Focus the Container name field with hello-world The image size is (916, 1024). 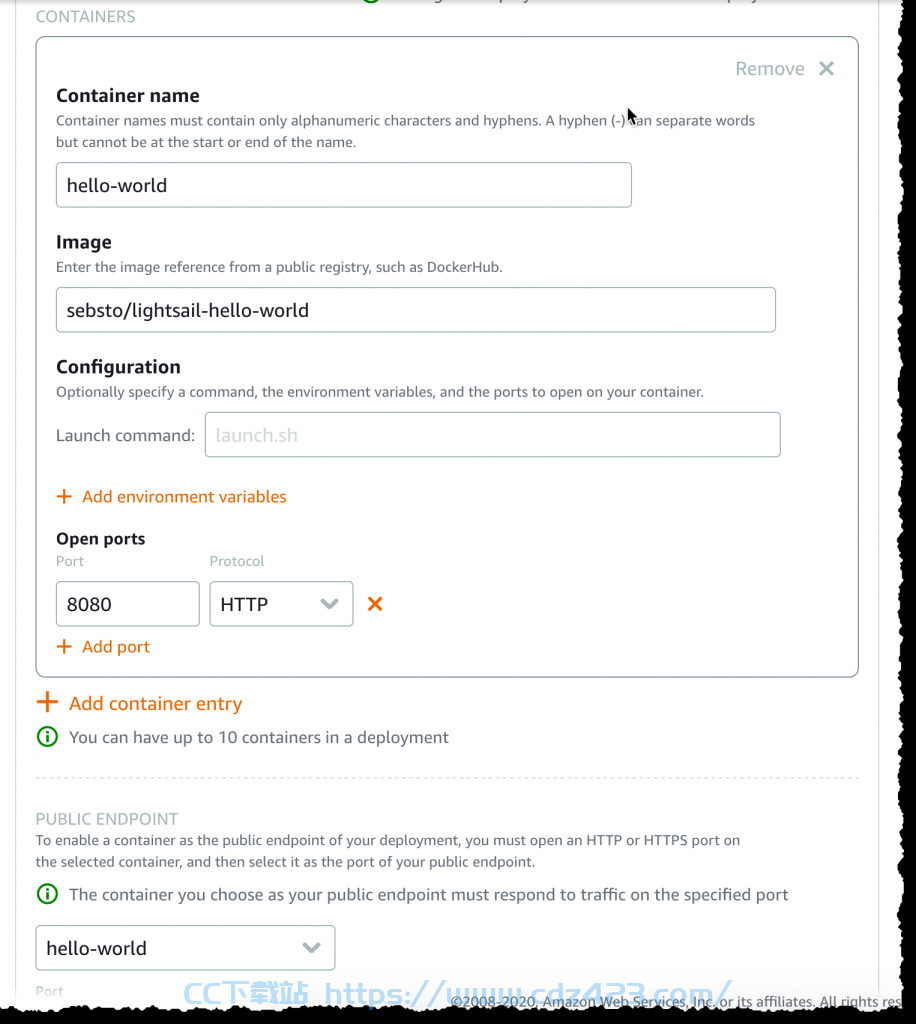tap(343, 185)
